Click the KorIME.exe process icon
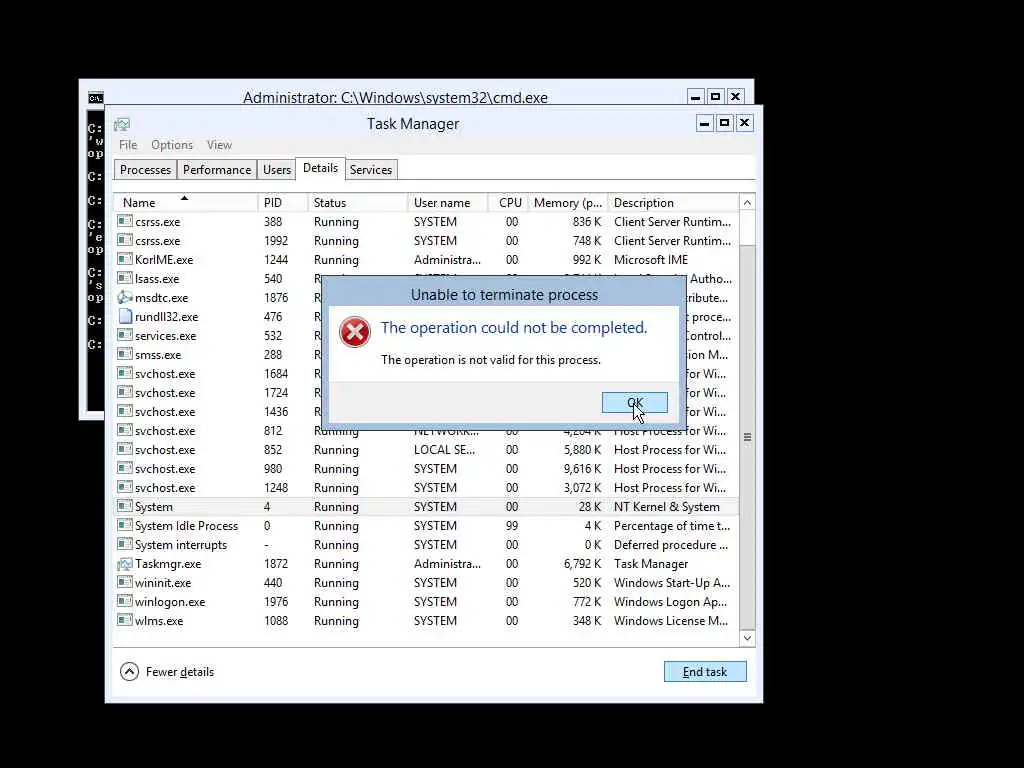The height and width of the screenshot is (768, 1024). coord(125,259)
